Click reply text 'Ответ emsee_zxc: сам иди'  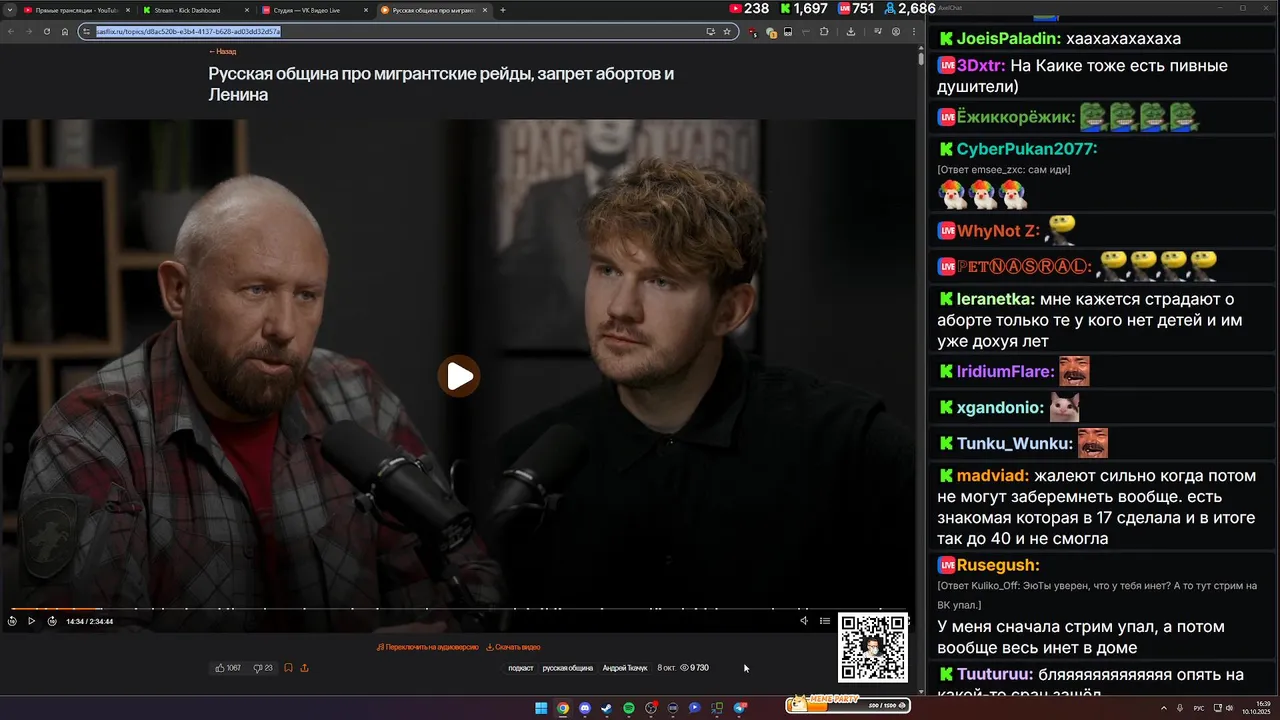point(1004,170)
